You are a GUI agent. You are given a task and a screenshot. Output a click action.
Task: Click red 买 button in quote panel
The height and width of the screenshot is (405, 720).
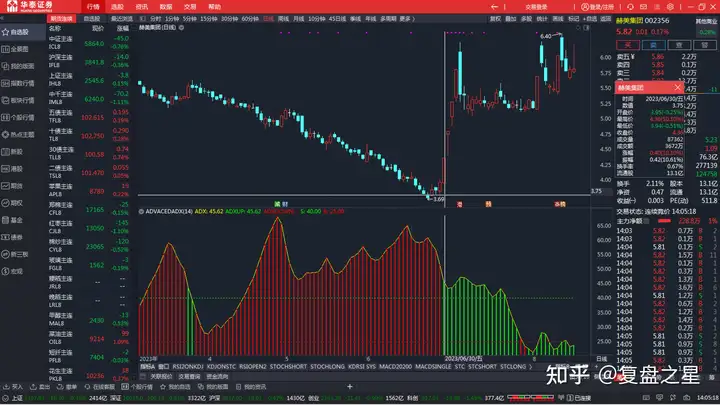point(628,45)
